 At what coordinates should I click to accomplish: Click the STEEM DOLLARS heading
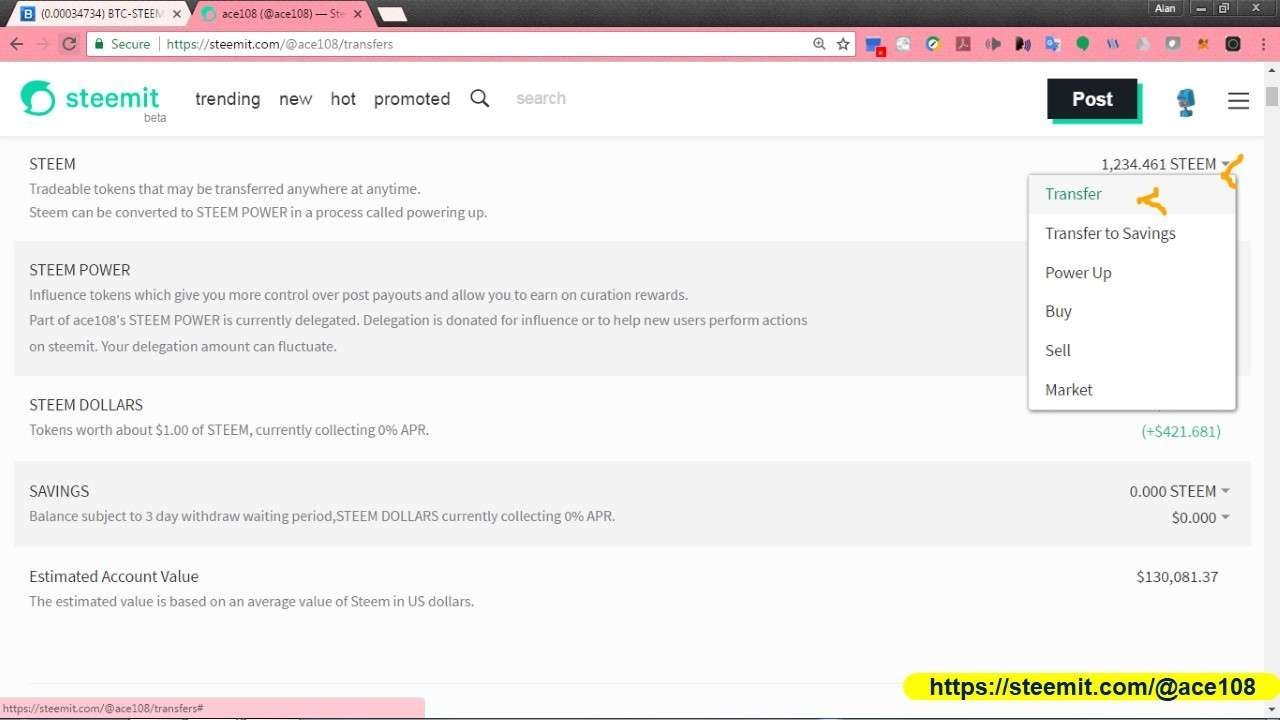(x=86, y=405)
